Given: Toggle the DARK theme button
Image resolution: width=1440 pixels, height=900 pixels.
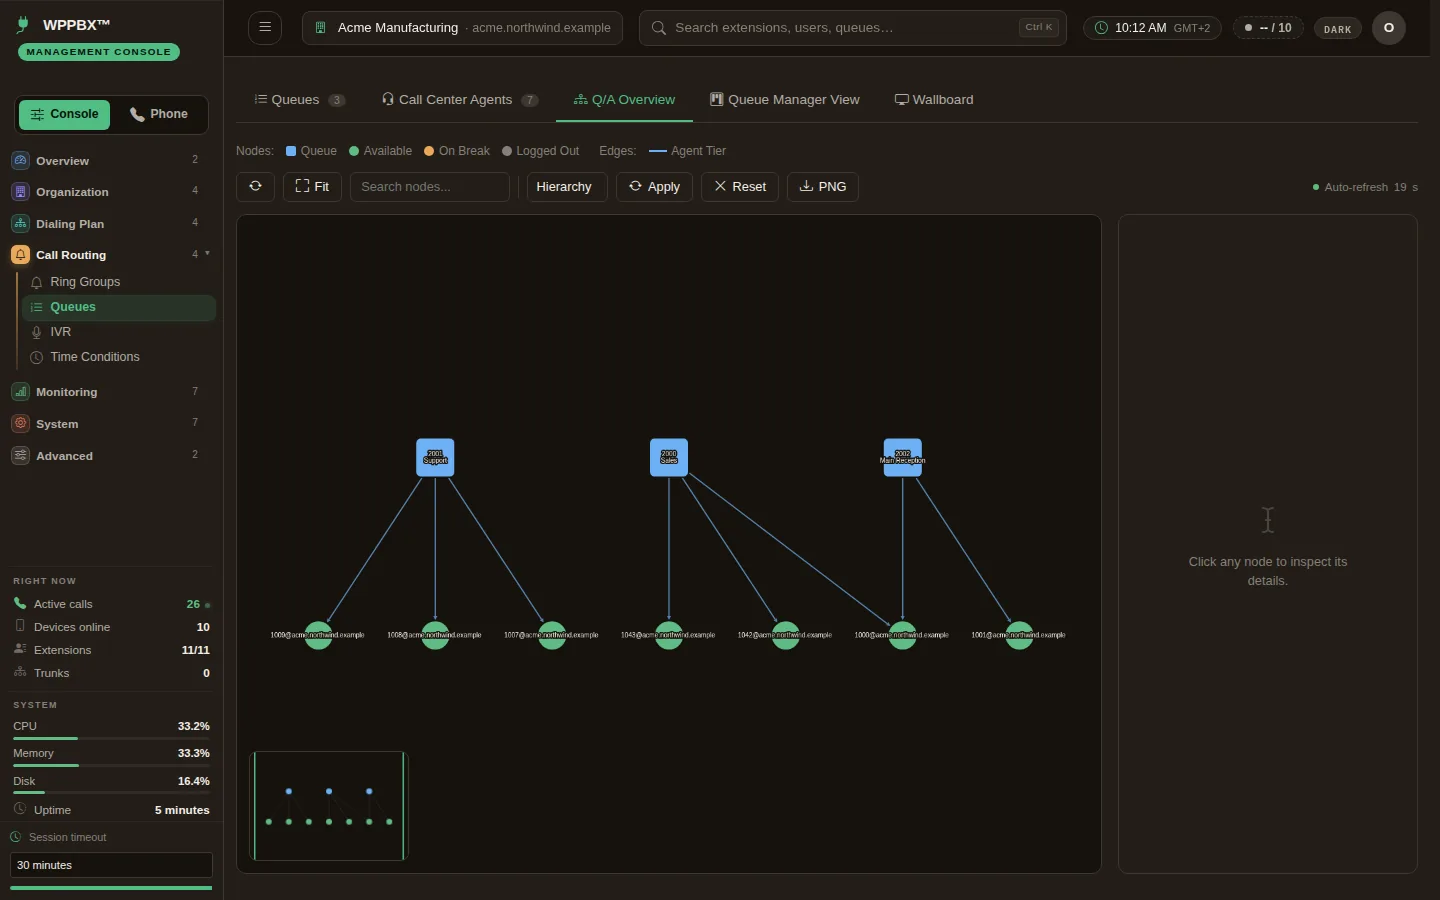Looking at the screenshot, I should click(1338, 29).
